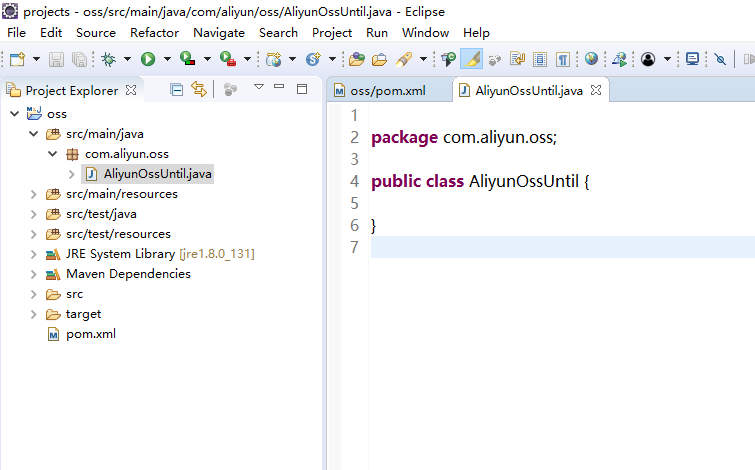
Task: Open the Refactor menu
Action: 155,33
